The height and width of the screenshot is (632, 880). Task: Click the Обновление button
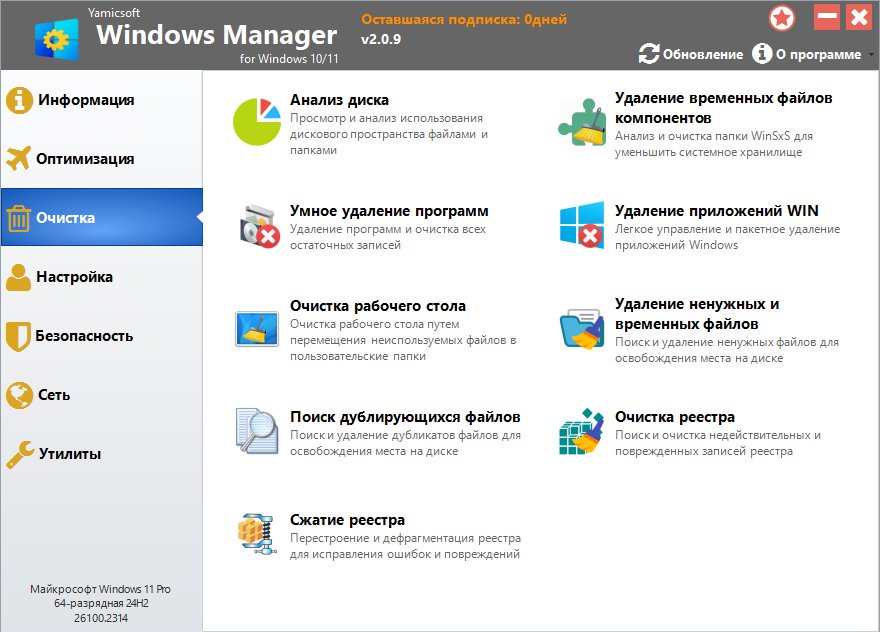pyautogui.click(x=691, y=54)
